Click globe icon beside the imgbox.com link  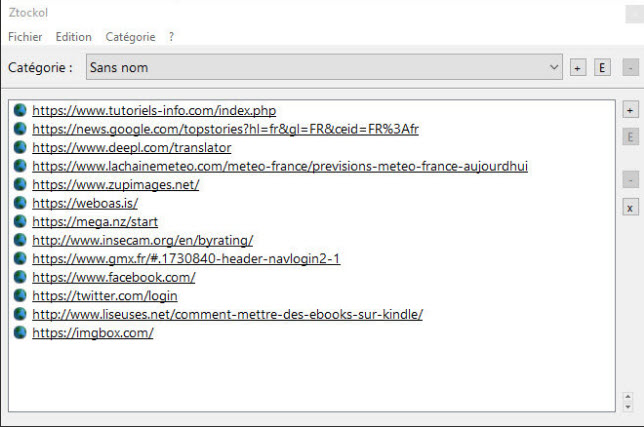tap(20, 333)
